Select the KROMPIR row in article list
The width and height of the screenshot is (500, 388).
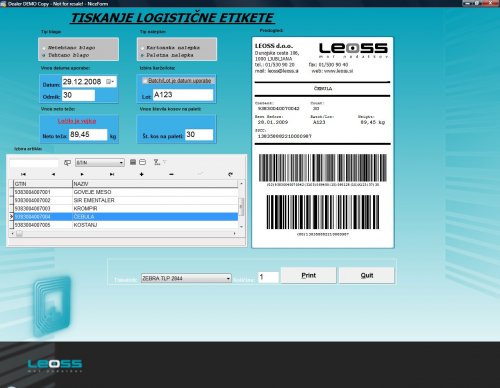pos(126,209)
